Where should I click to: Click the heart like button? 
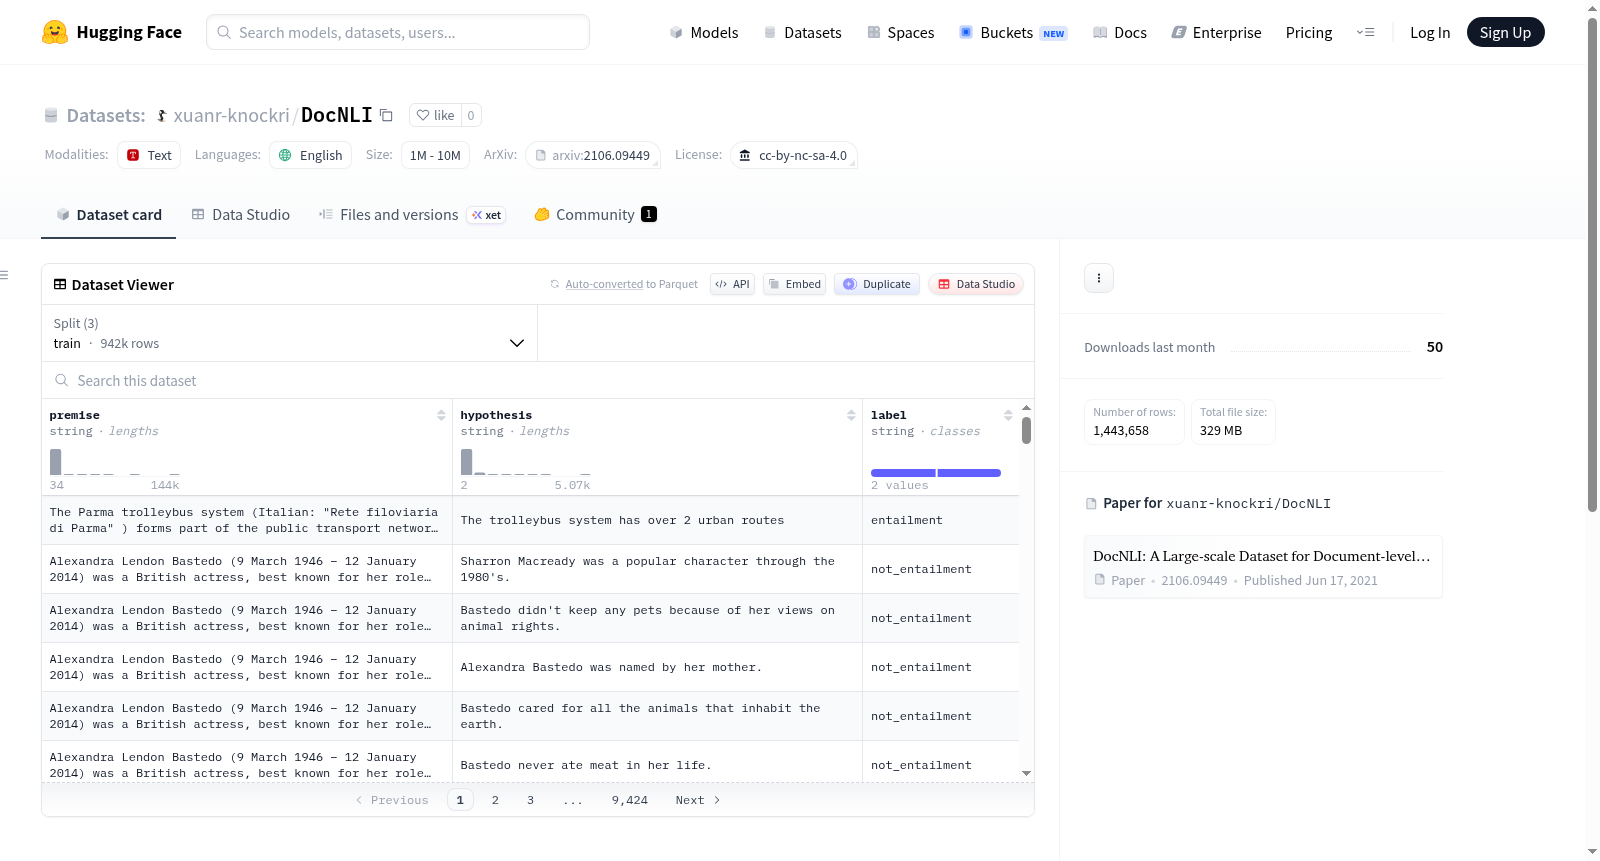(435, 115)
